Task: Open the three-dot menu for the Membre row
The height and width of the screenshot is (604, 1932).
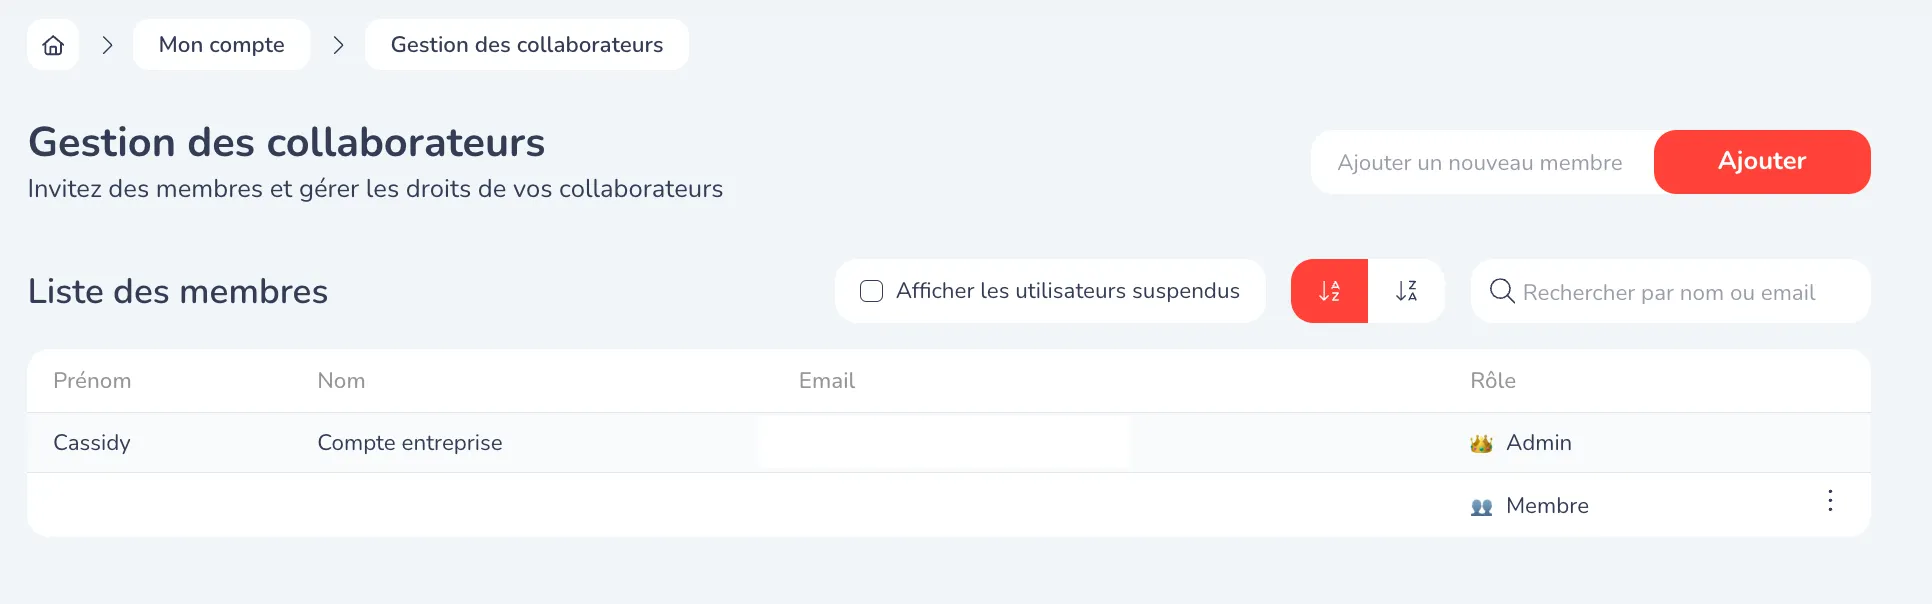Action: coord(1830,501)
